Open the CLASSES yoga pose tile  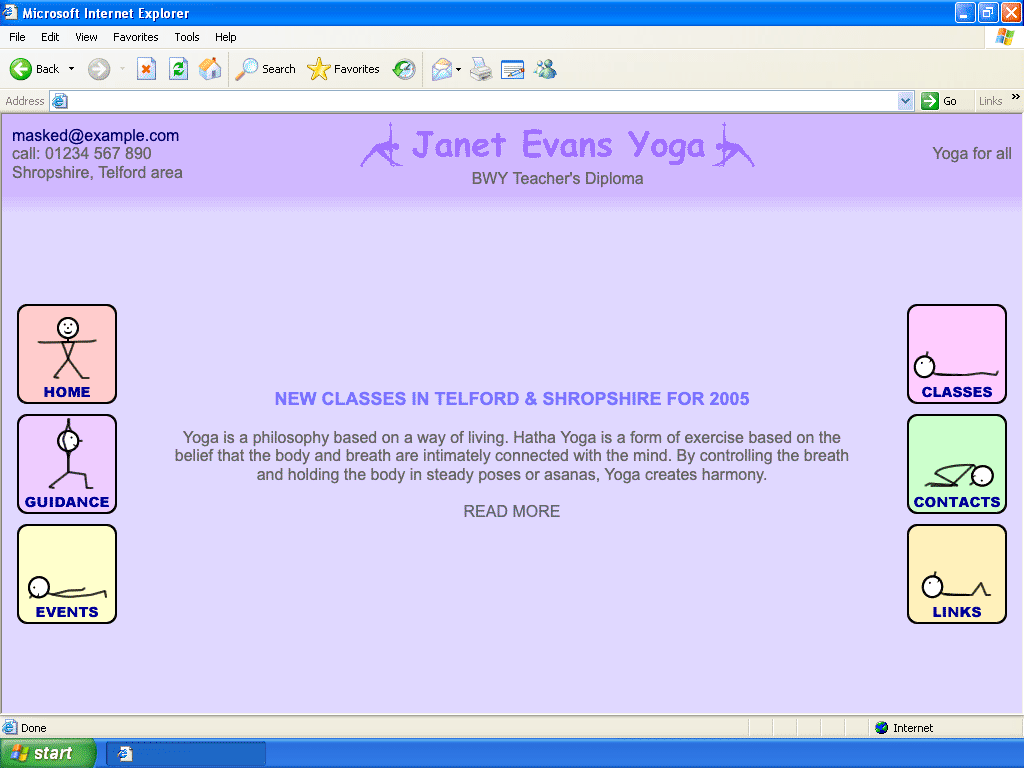(x=957, y=354)
